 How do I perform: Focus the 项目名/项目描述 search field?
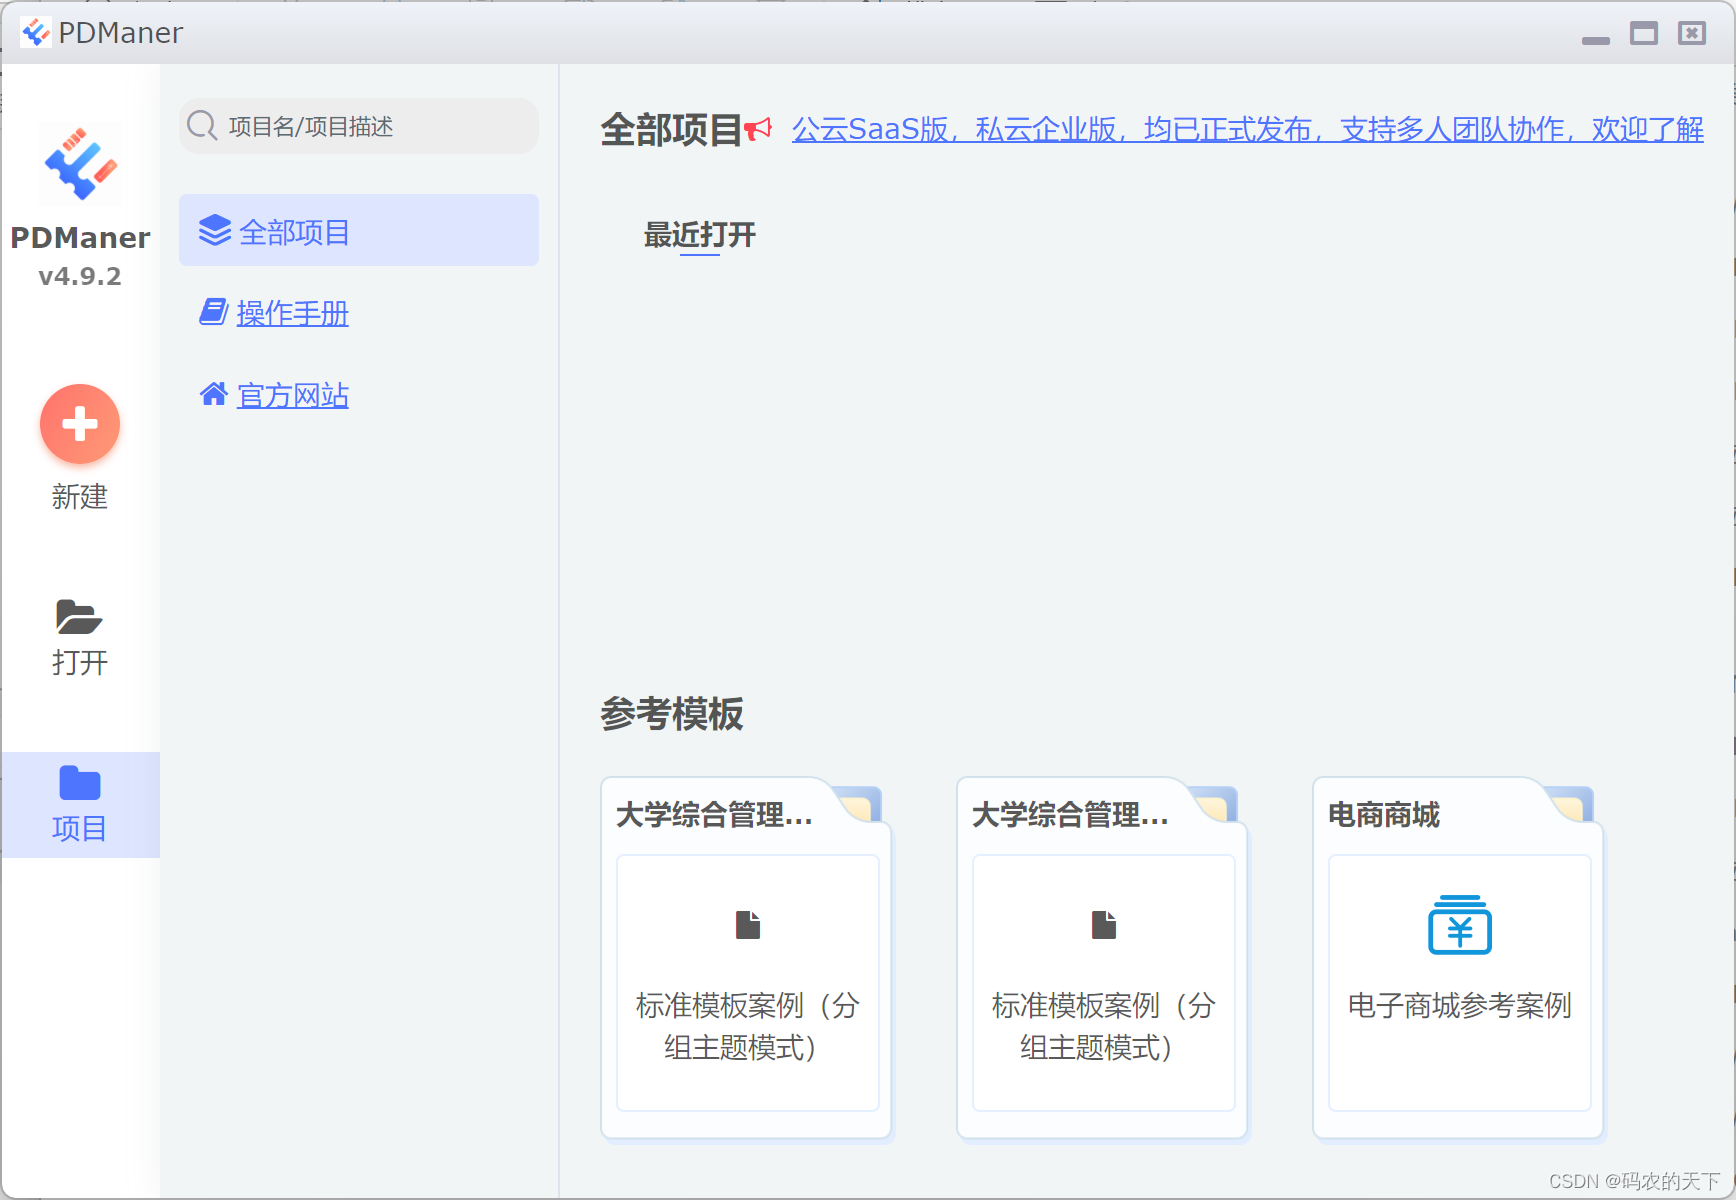click(359, 126)
